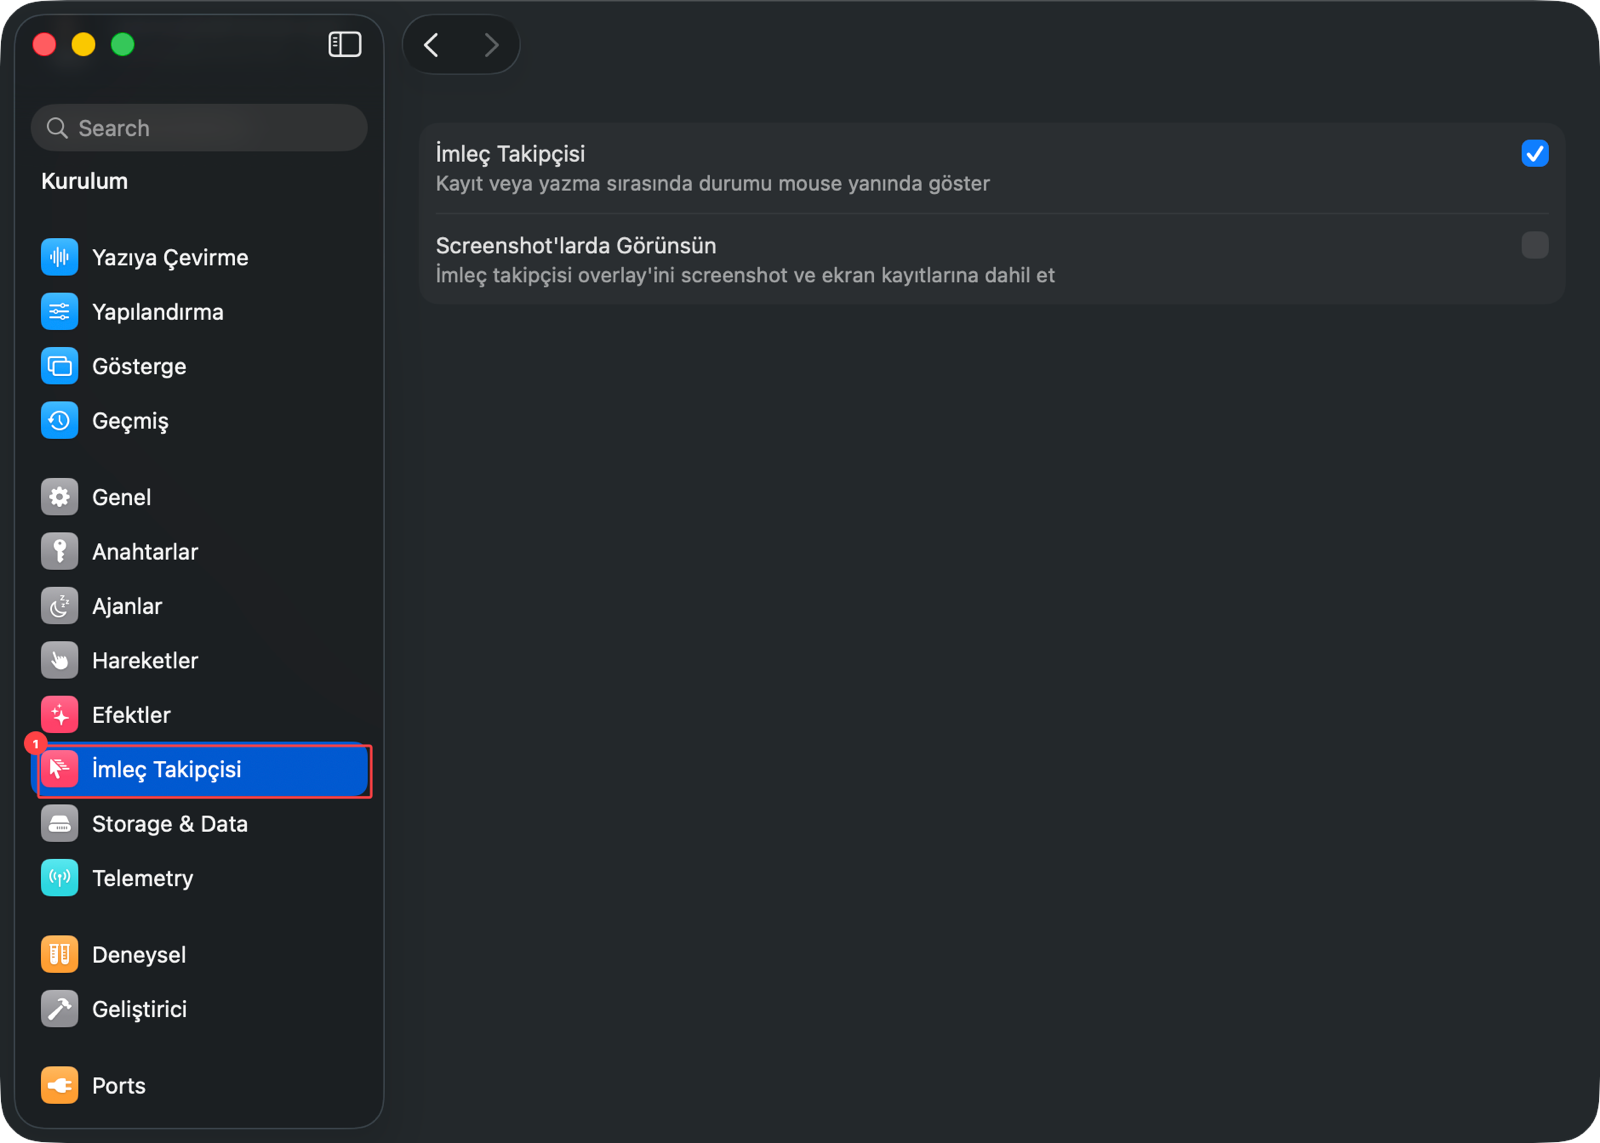Open the Hareketler hand icon
Screen dimensions: 1600x1143
pos(60,660)
